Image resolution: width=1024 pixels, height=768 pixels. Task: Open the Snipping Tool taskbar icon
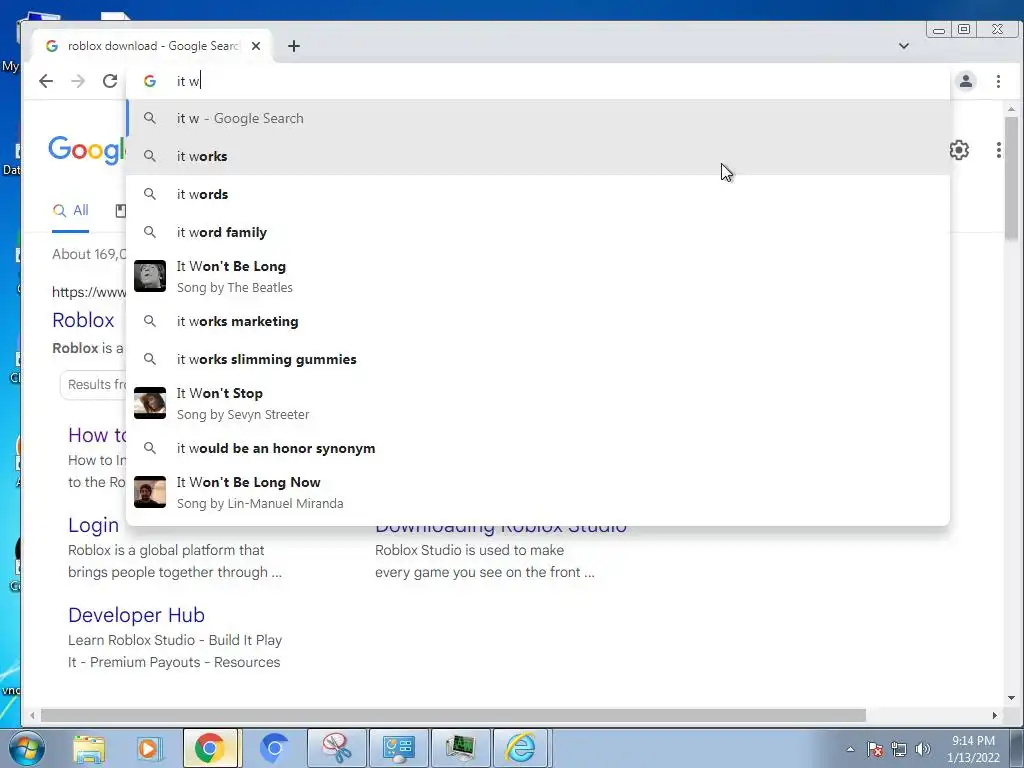336,748
